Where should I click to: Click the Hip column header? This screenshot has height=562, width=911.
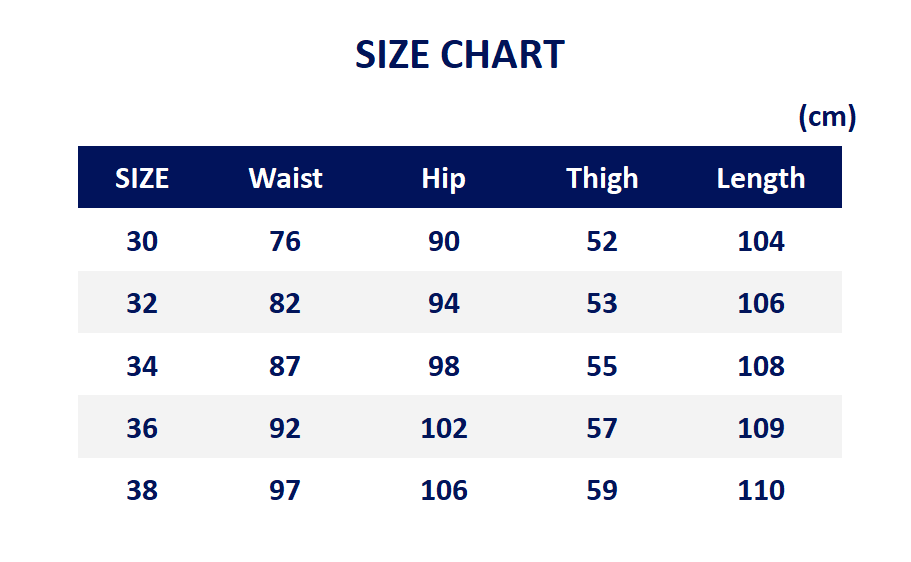[x=443, y=179]
